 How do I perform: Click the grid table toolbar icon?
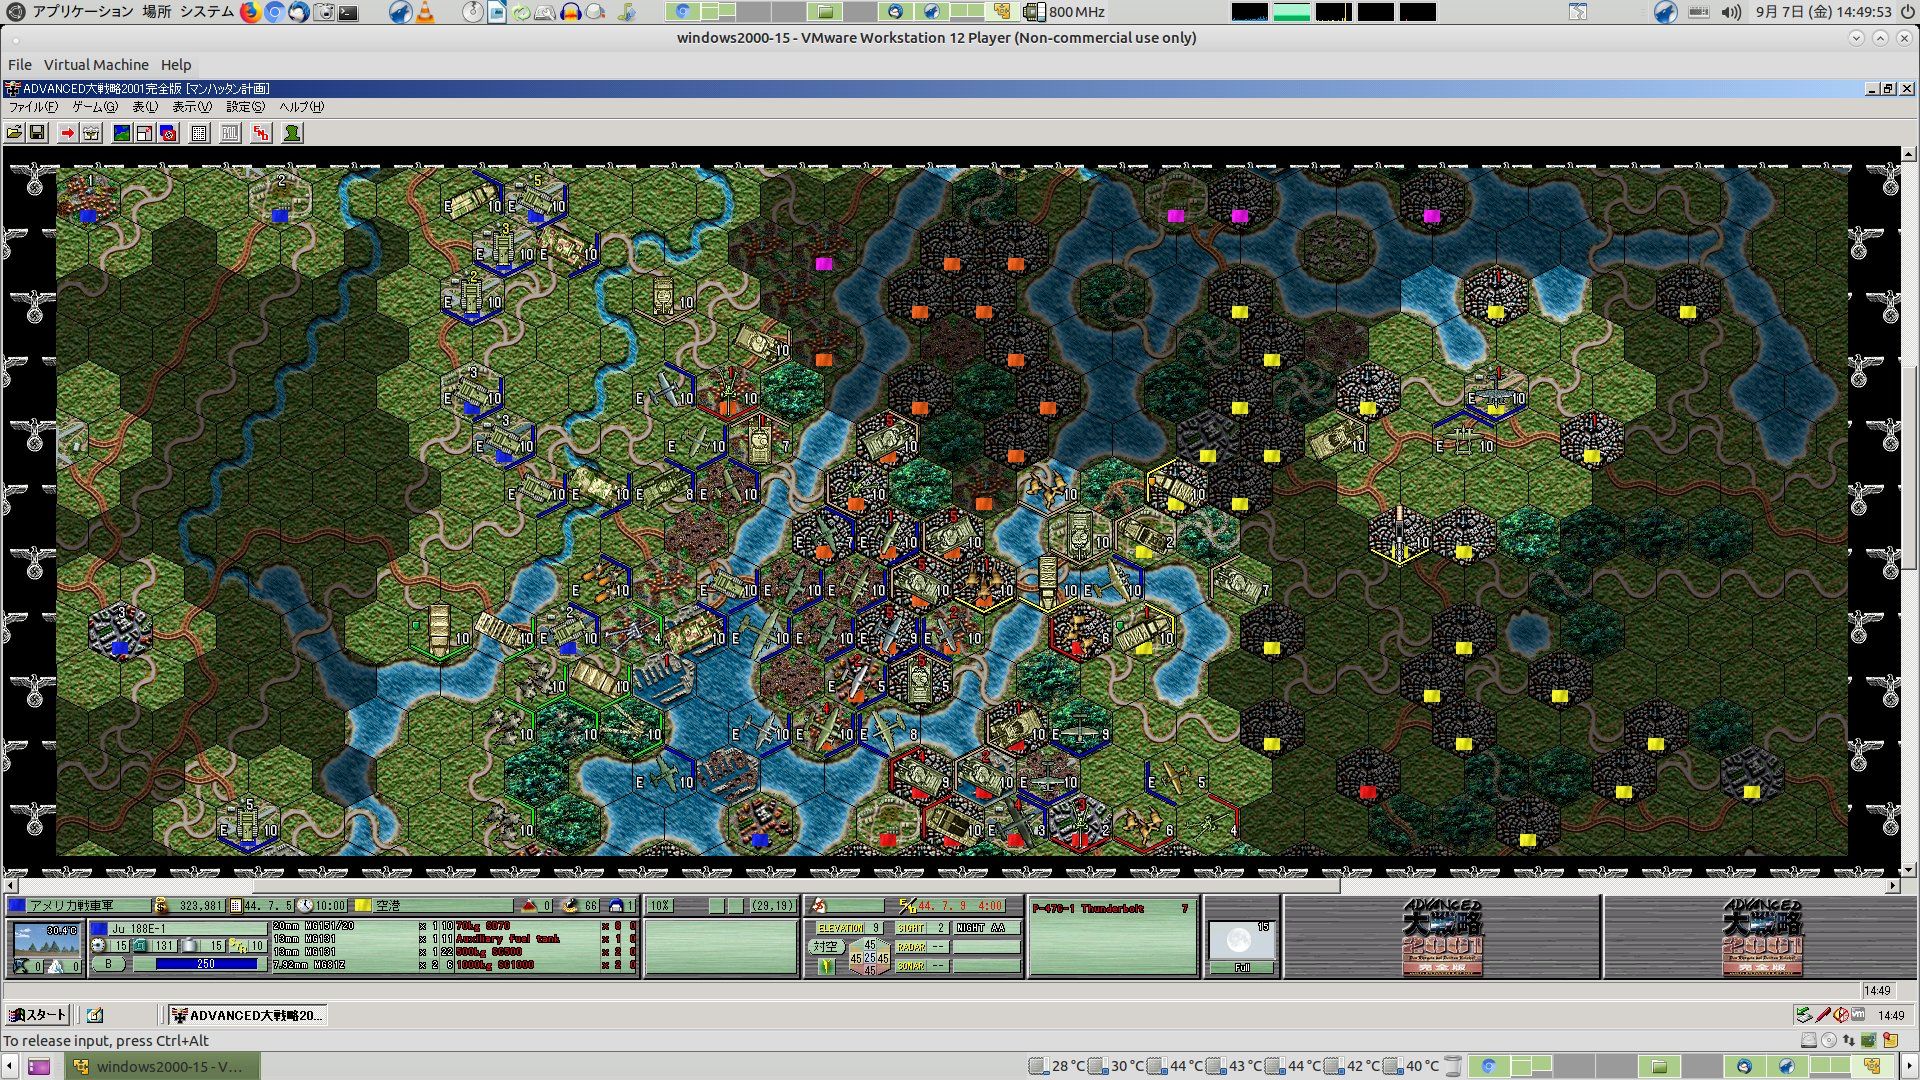(x=199, y=133)
